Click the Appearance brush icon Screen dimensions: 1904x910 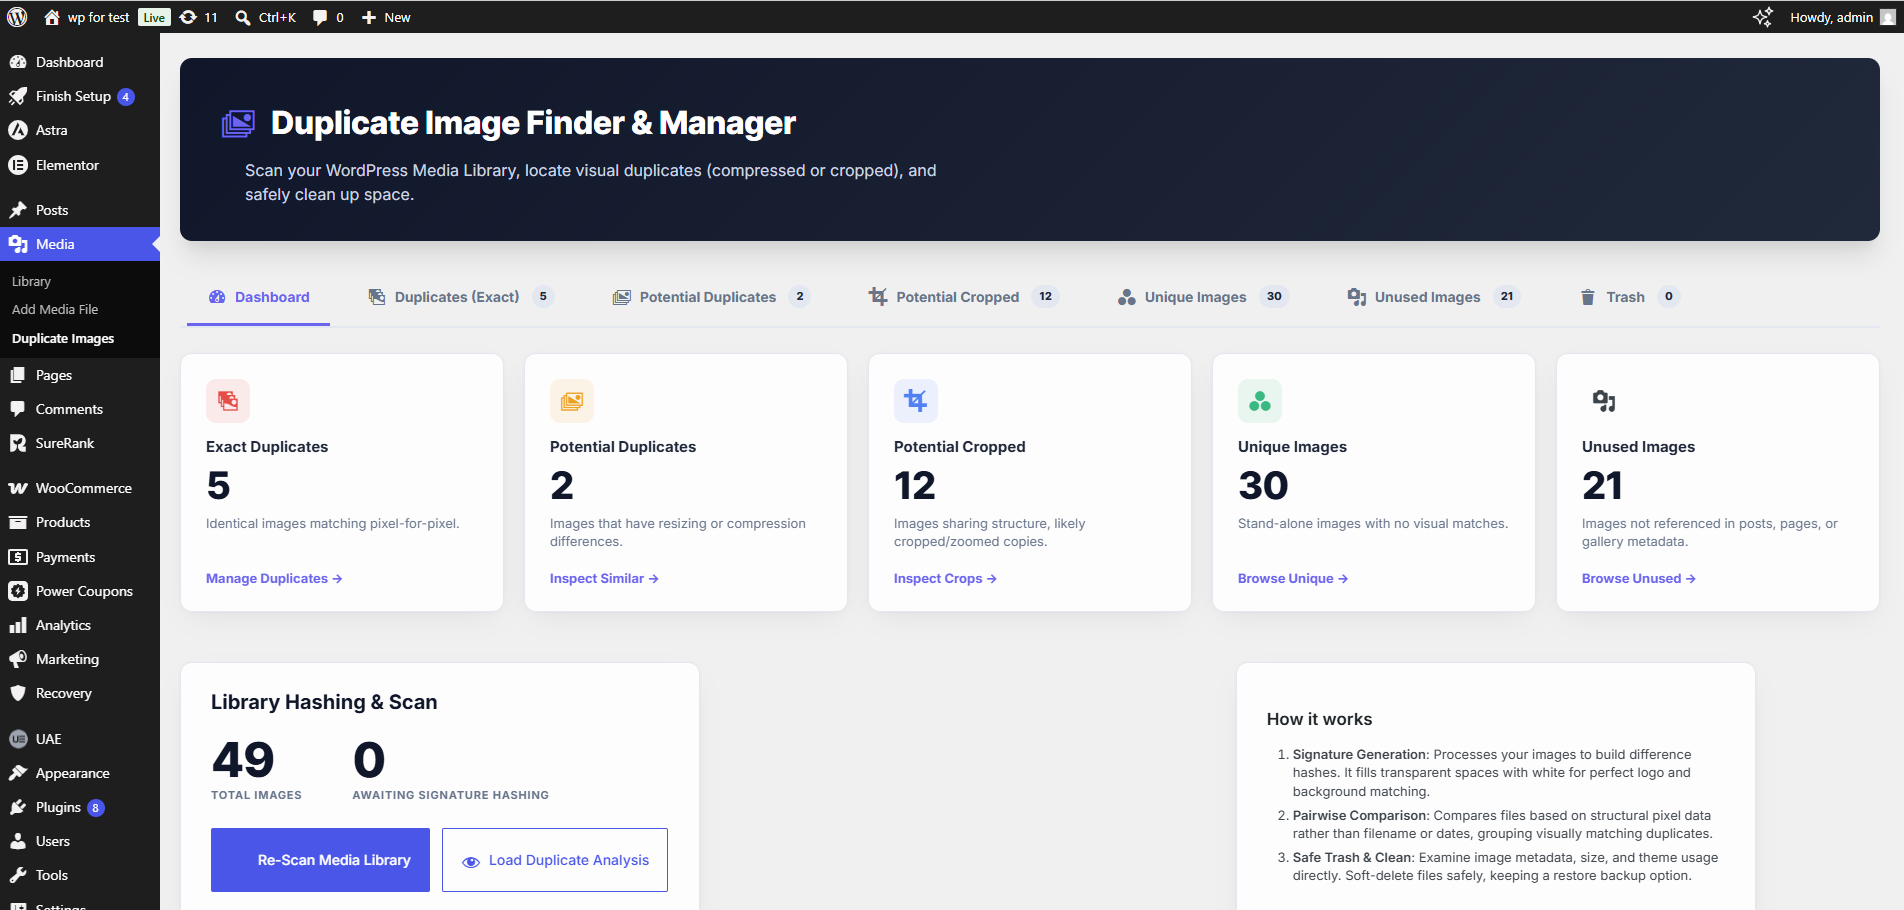18,773
